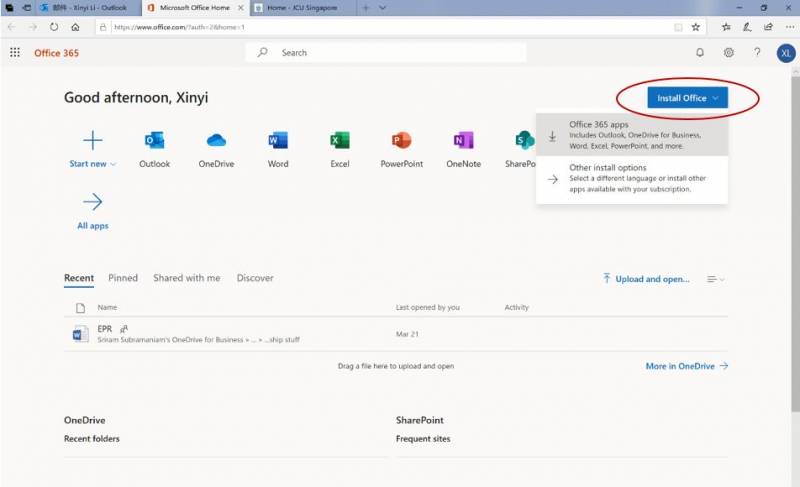Switch to the Pinned tab
This screenshot has width=800, height=487.
click(123, 278)
